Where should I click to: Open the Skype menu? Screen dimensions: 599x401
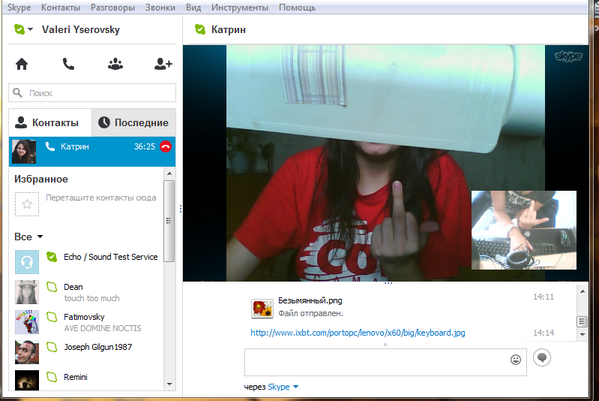19,8
